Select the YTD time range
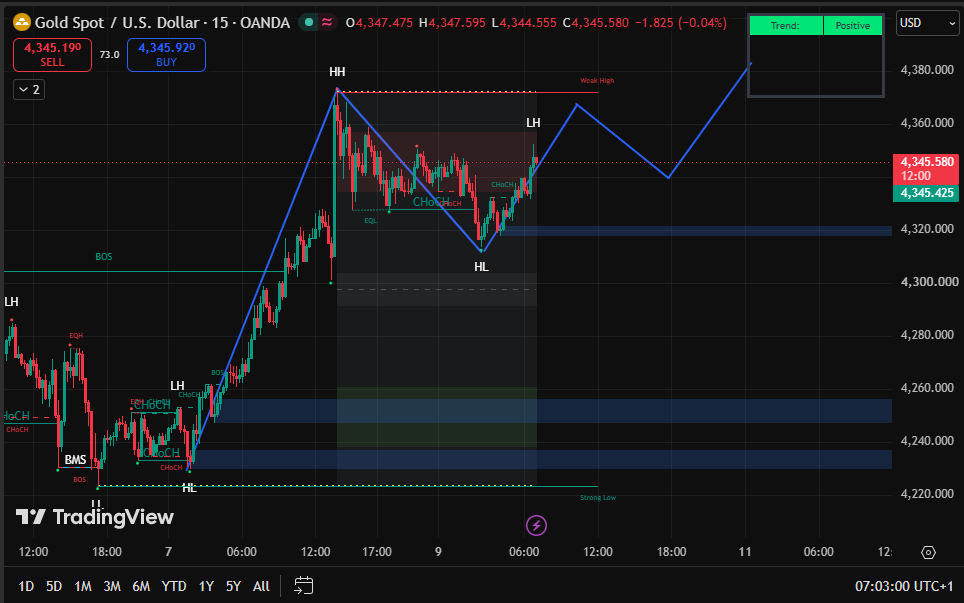The height and width of the screenshot is (603, 964). [x=174, y=586]
